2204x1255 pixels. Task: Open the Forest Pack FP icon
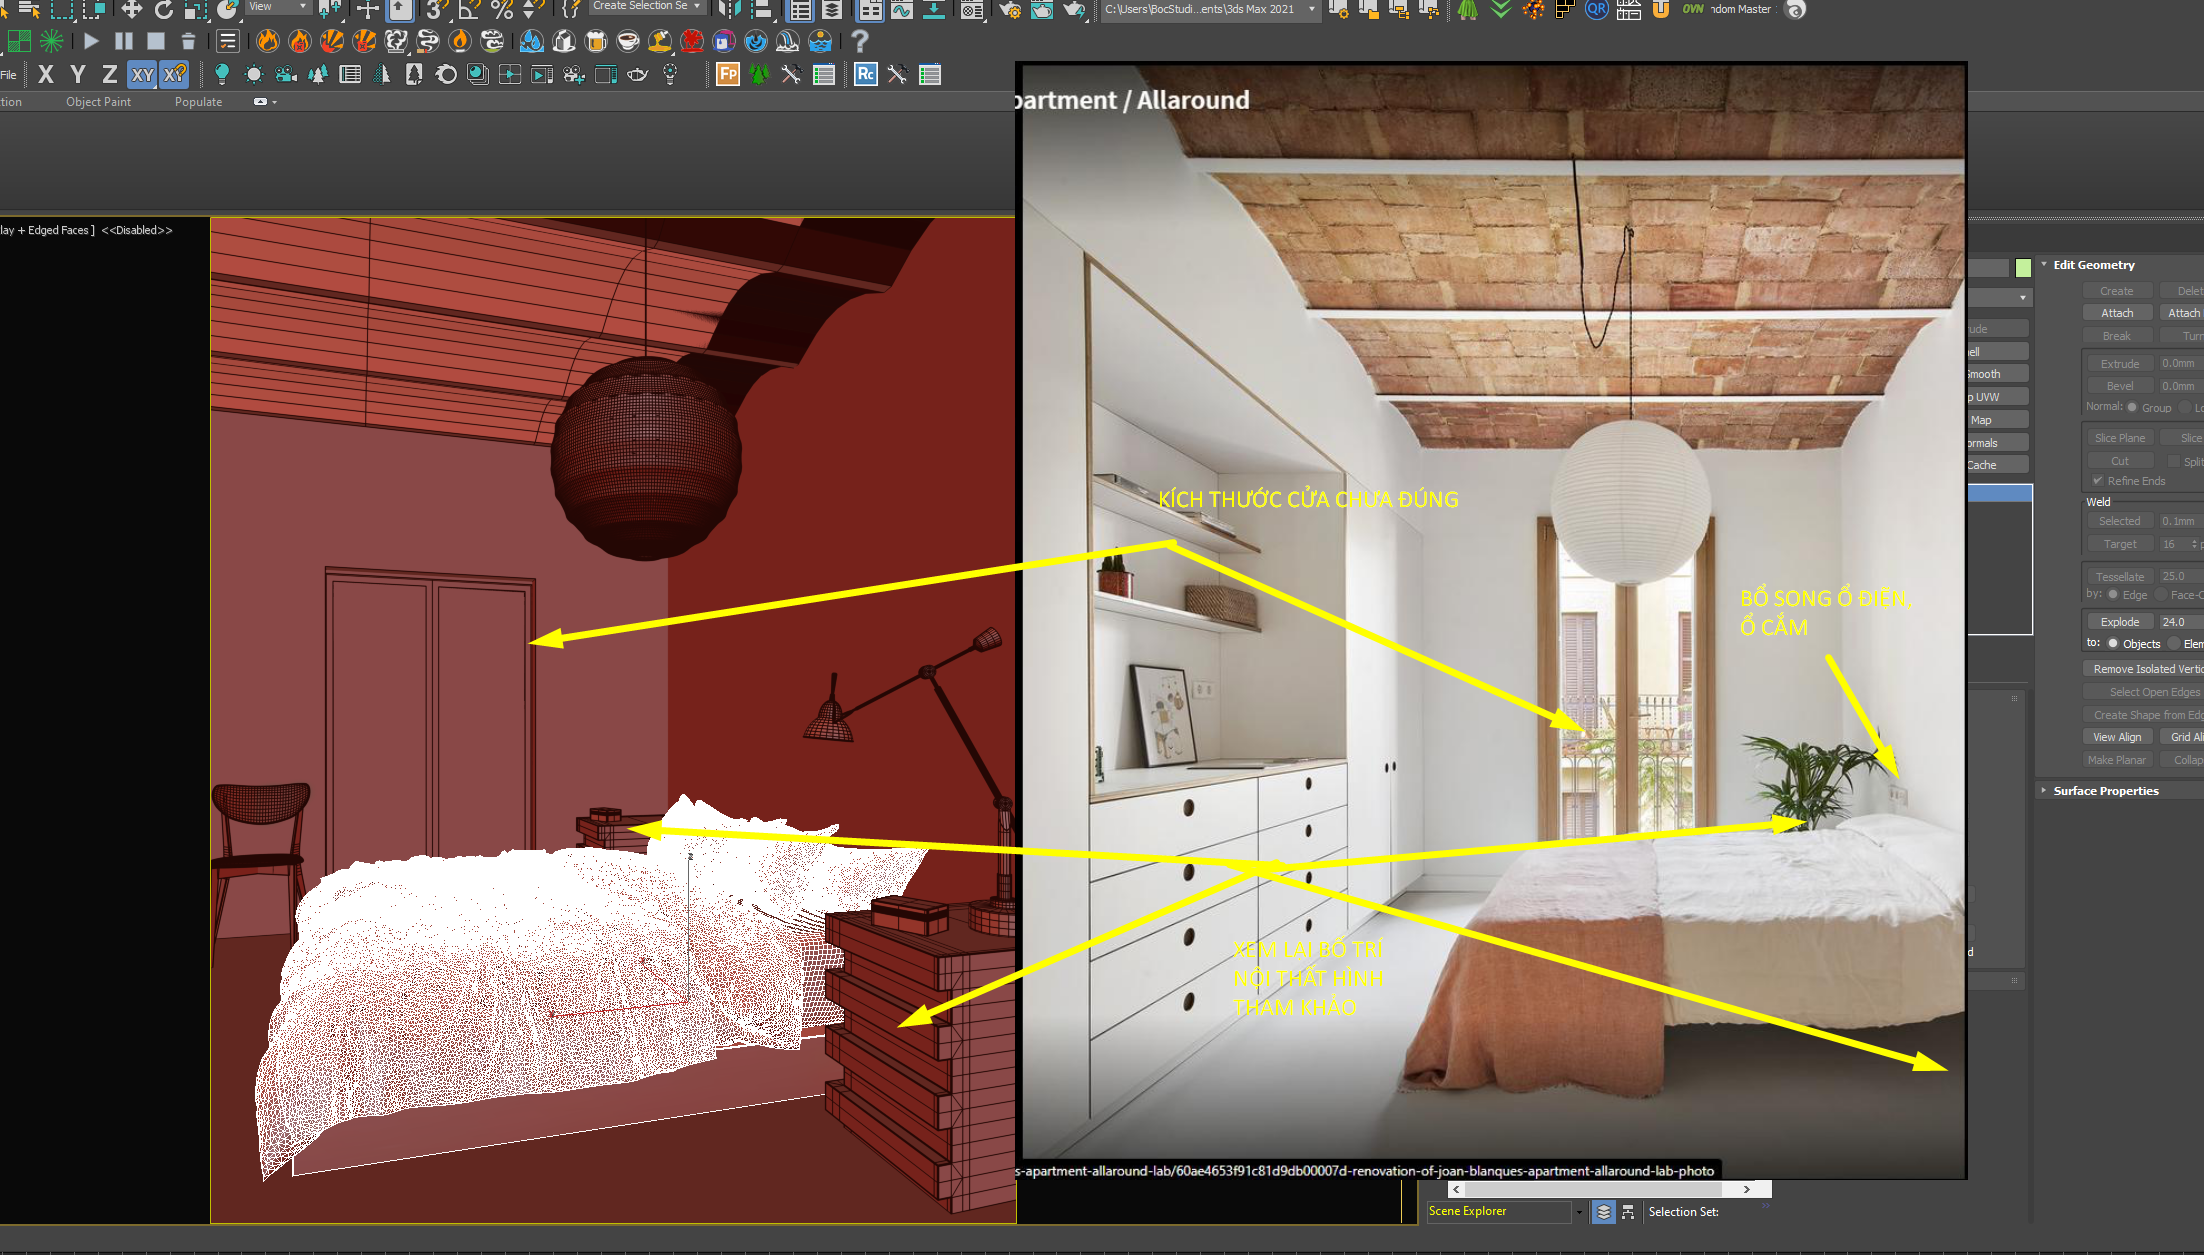tap(727, 74)
